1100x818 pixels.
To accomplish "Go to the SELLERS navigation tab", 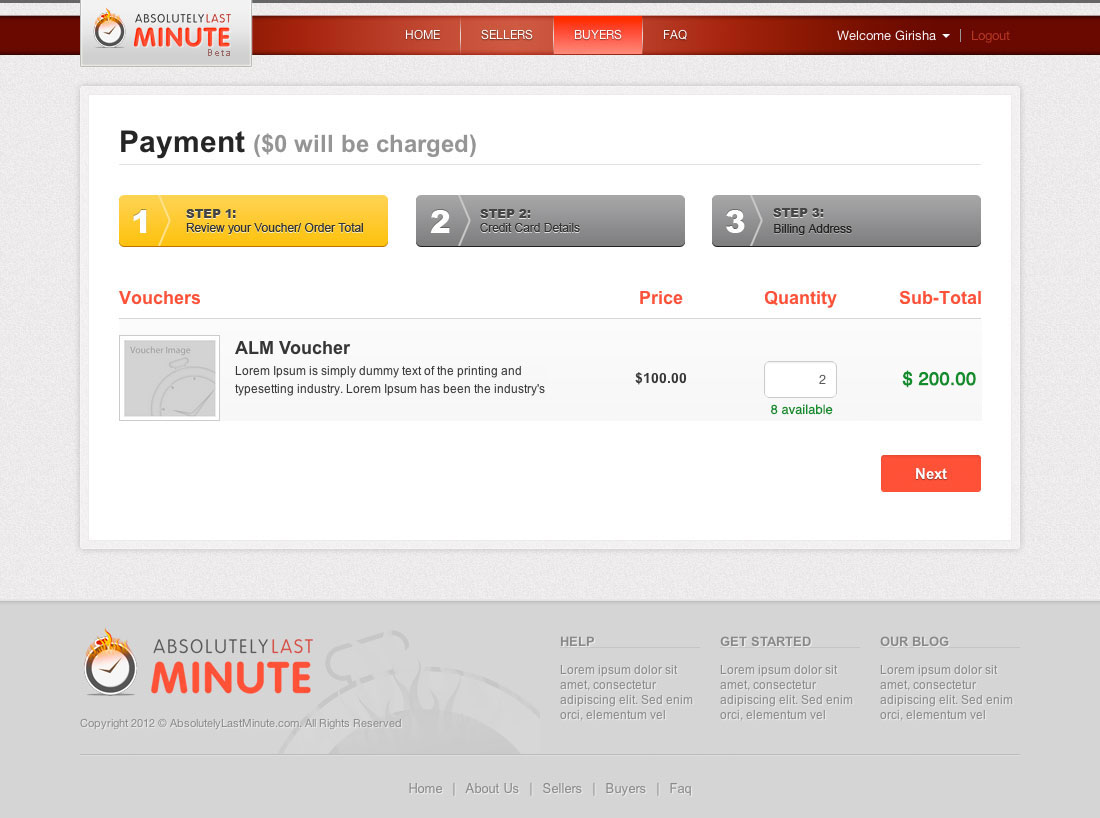I will [506, 35].
